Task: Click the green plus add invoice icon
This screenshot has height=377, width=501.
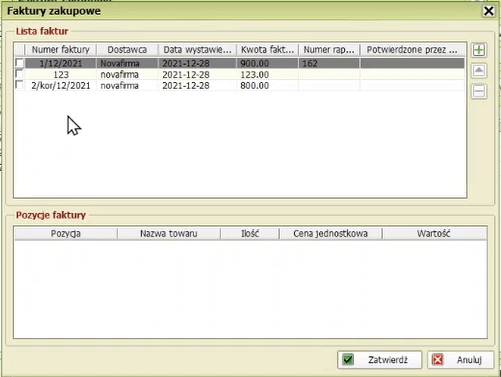Action: tap(479, 50)
